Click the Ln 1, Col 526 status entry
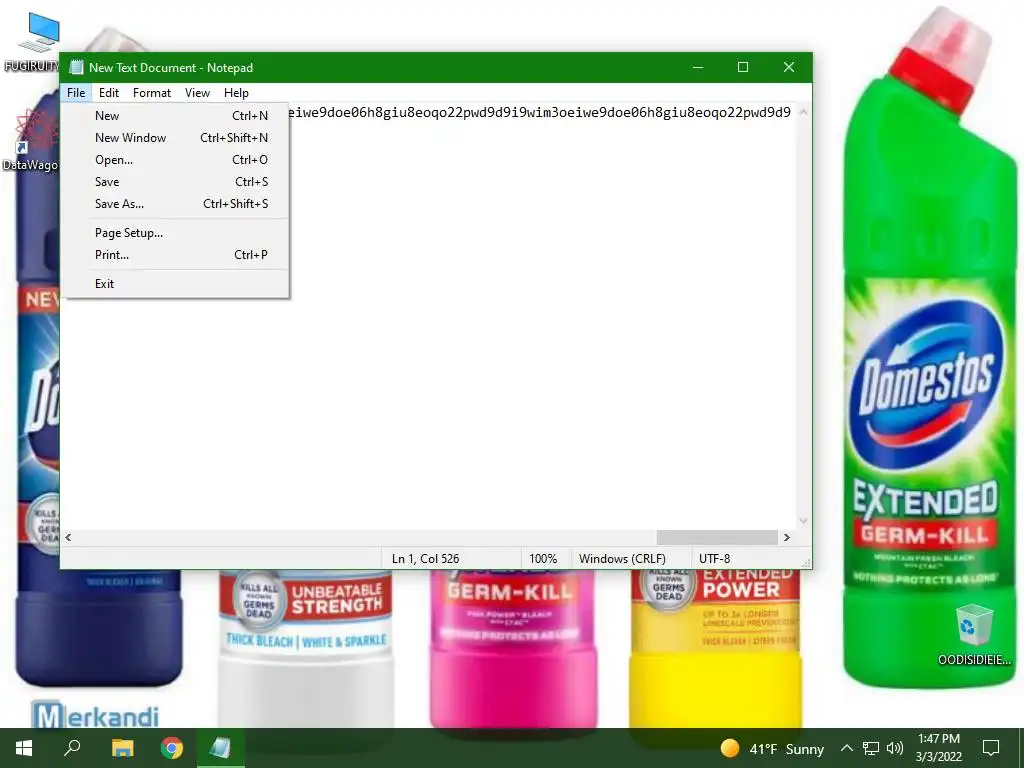1024x768 pixels. click(451, 559)
